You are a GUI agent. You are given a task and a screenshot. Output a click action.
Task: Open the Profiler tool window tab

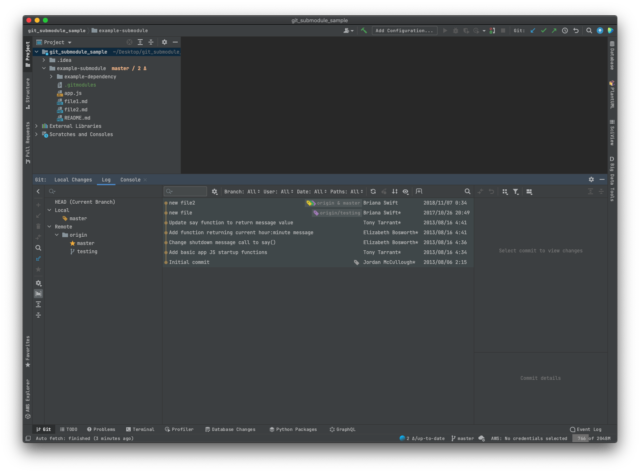tap(179, 429)
